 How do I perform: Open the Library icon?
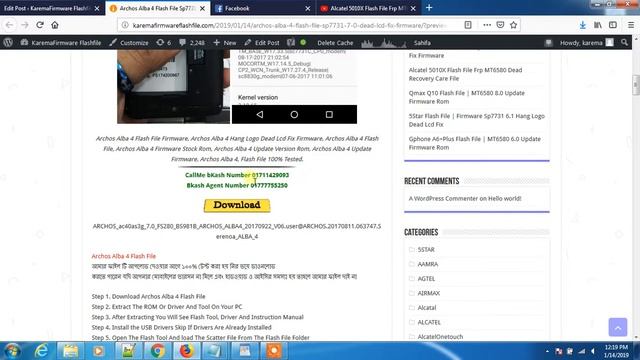(598, 25)
